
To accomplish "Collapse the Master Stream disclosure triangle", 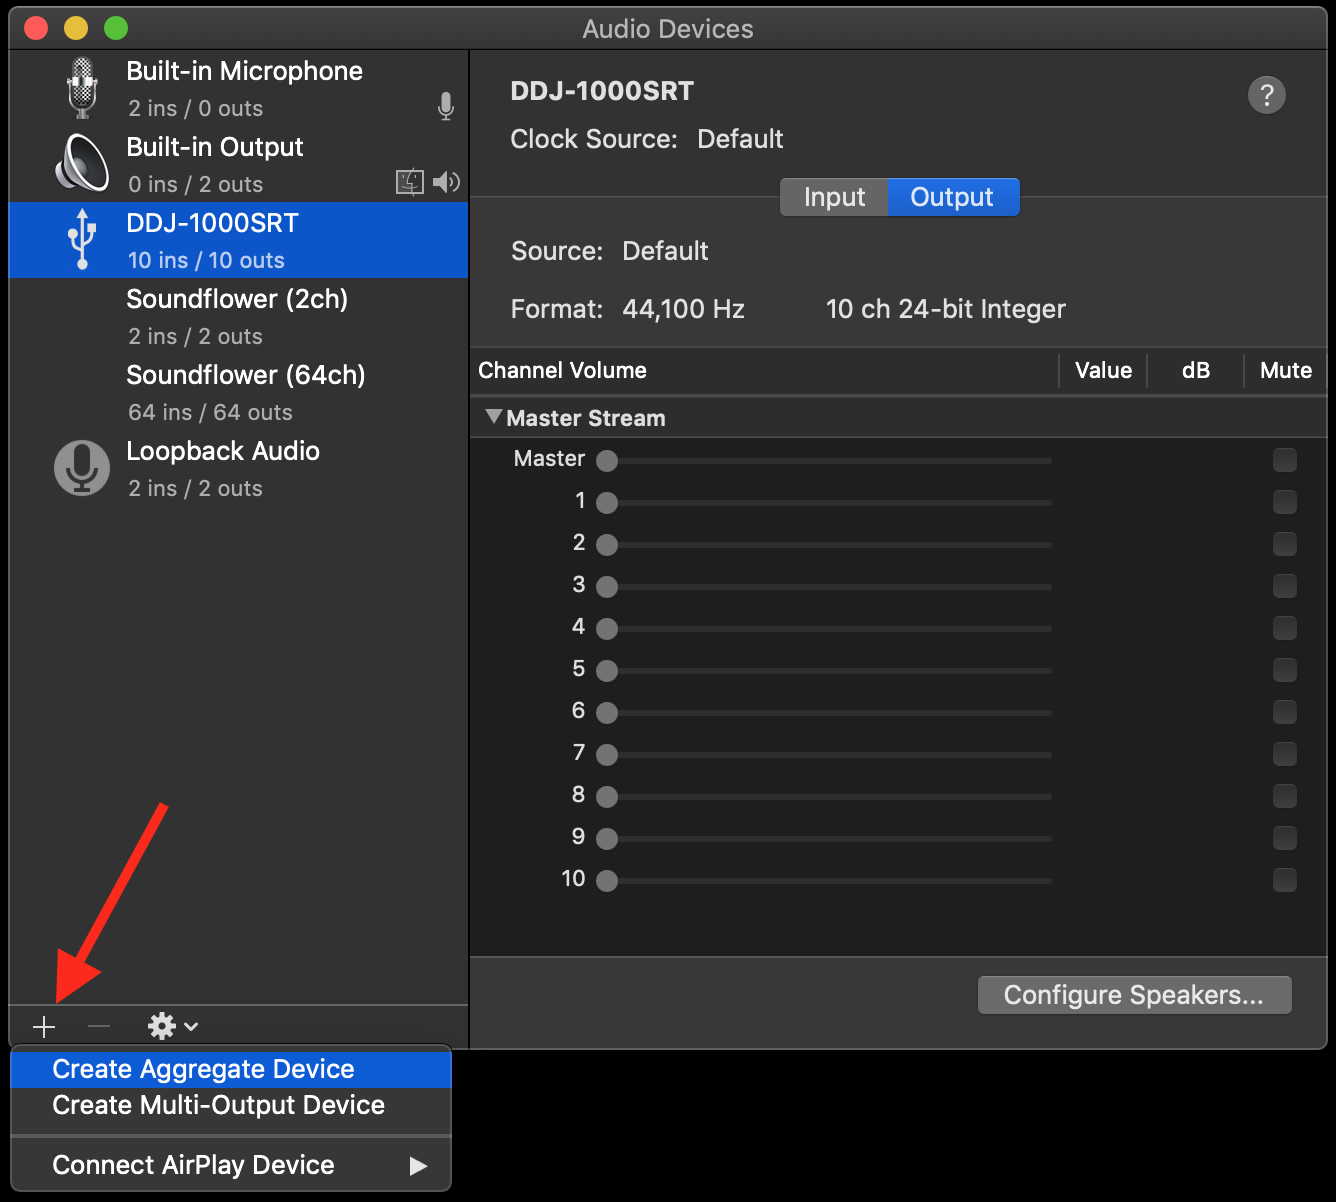I will 493,417.
